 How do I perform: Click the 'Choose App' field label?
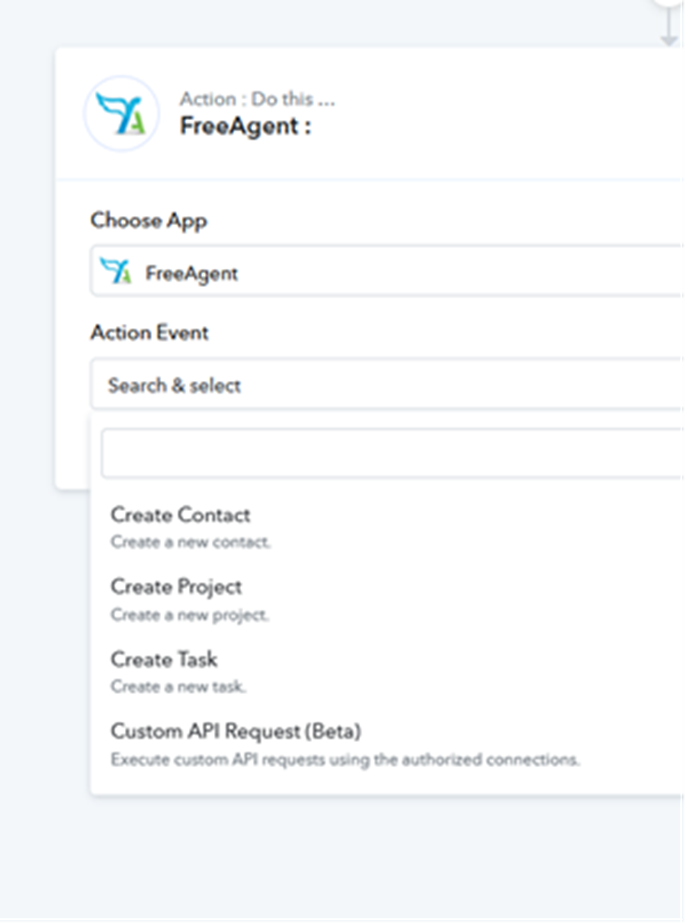(x=149, y=220)
